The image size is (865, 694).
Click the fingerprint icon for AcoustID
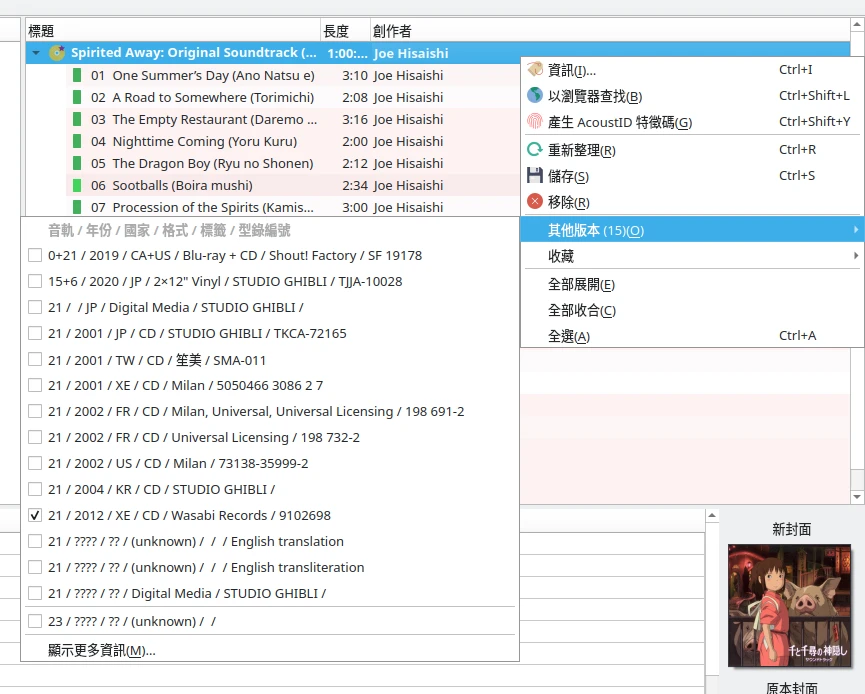535,122
